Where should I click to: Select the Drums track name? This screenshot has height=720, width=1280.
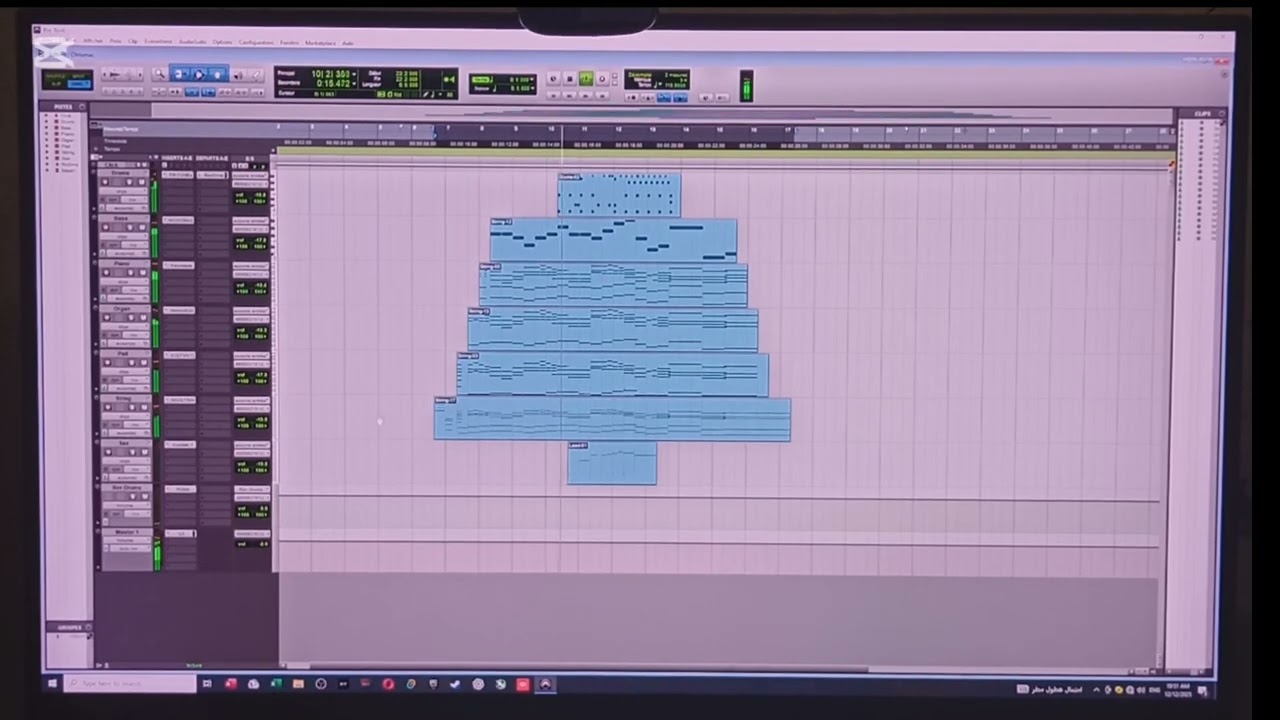click(x=121, y=172)
